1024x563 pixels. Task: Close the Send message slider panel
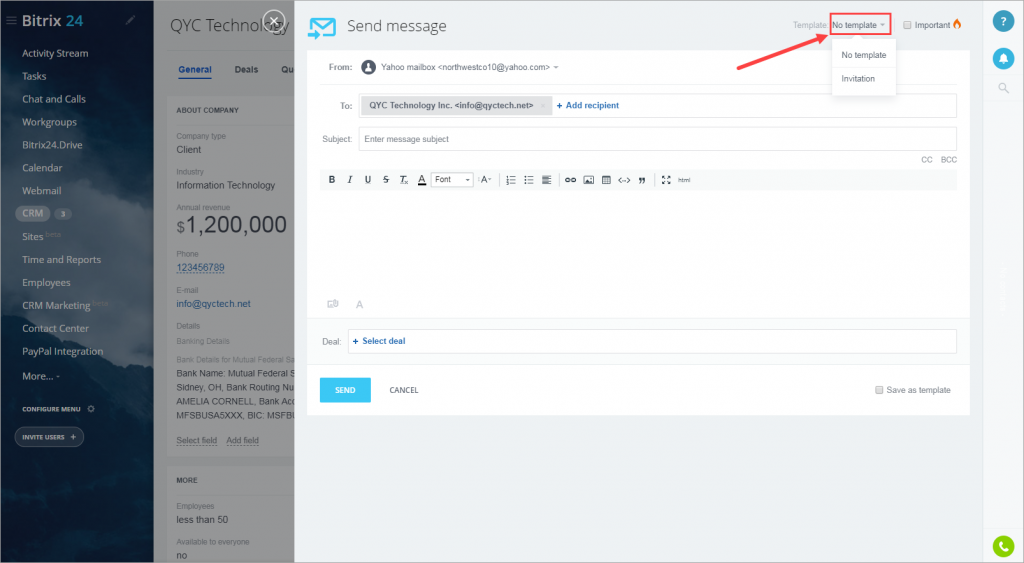tap(274, 21)
